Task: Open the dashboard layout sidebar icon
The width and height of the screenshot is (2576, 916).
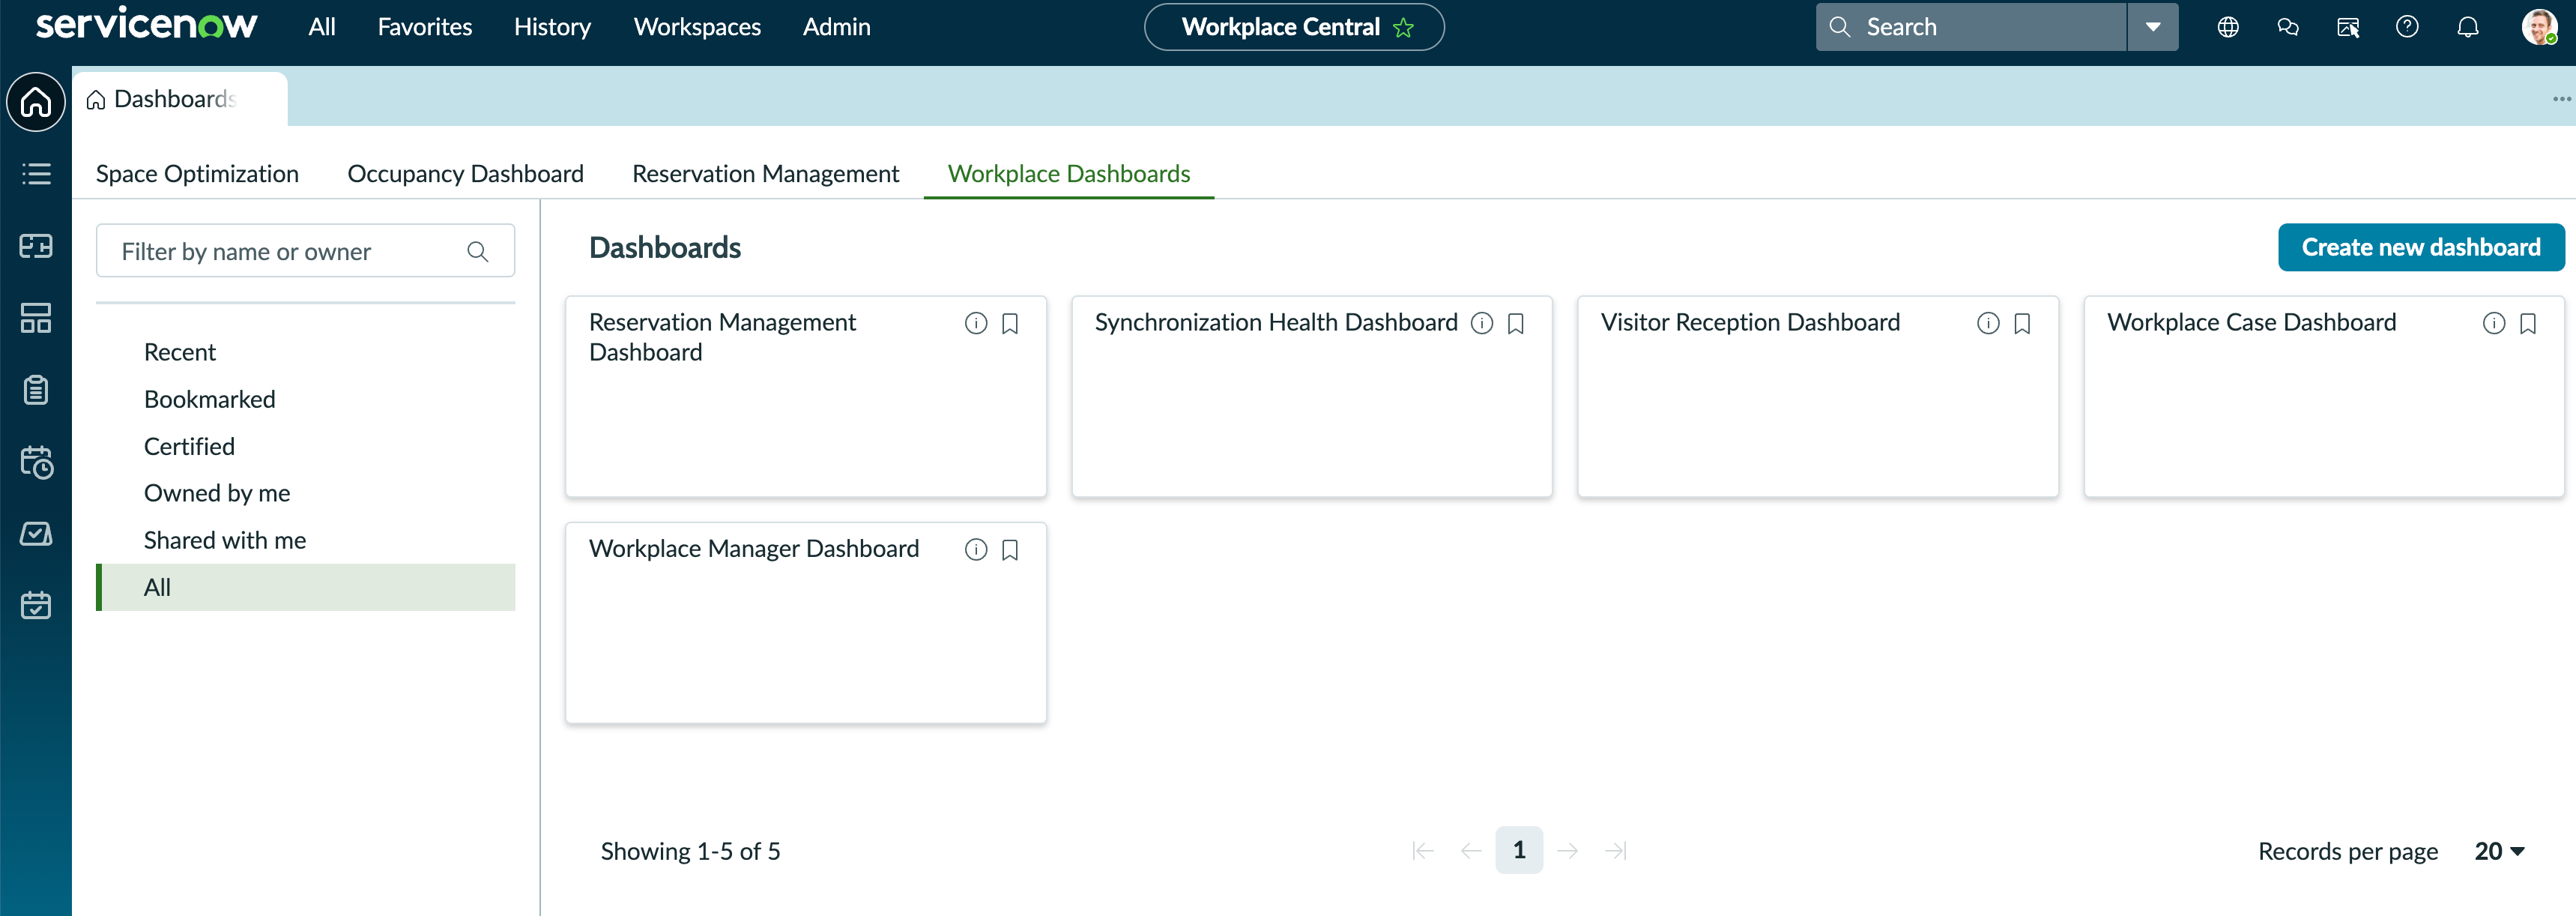Action: point(36,318)
